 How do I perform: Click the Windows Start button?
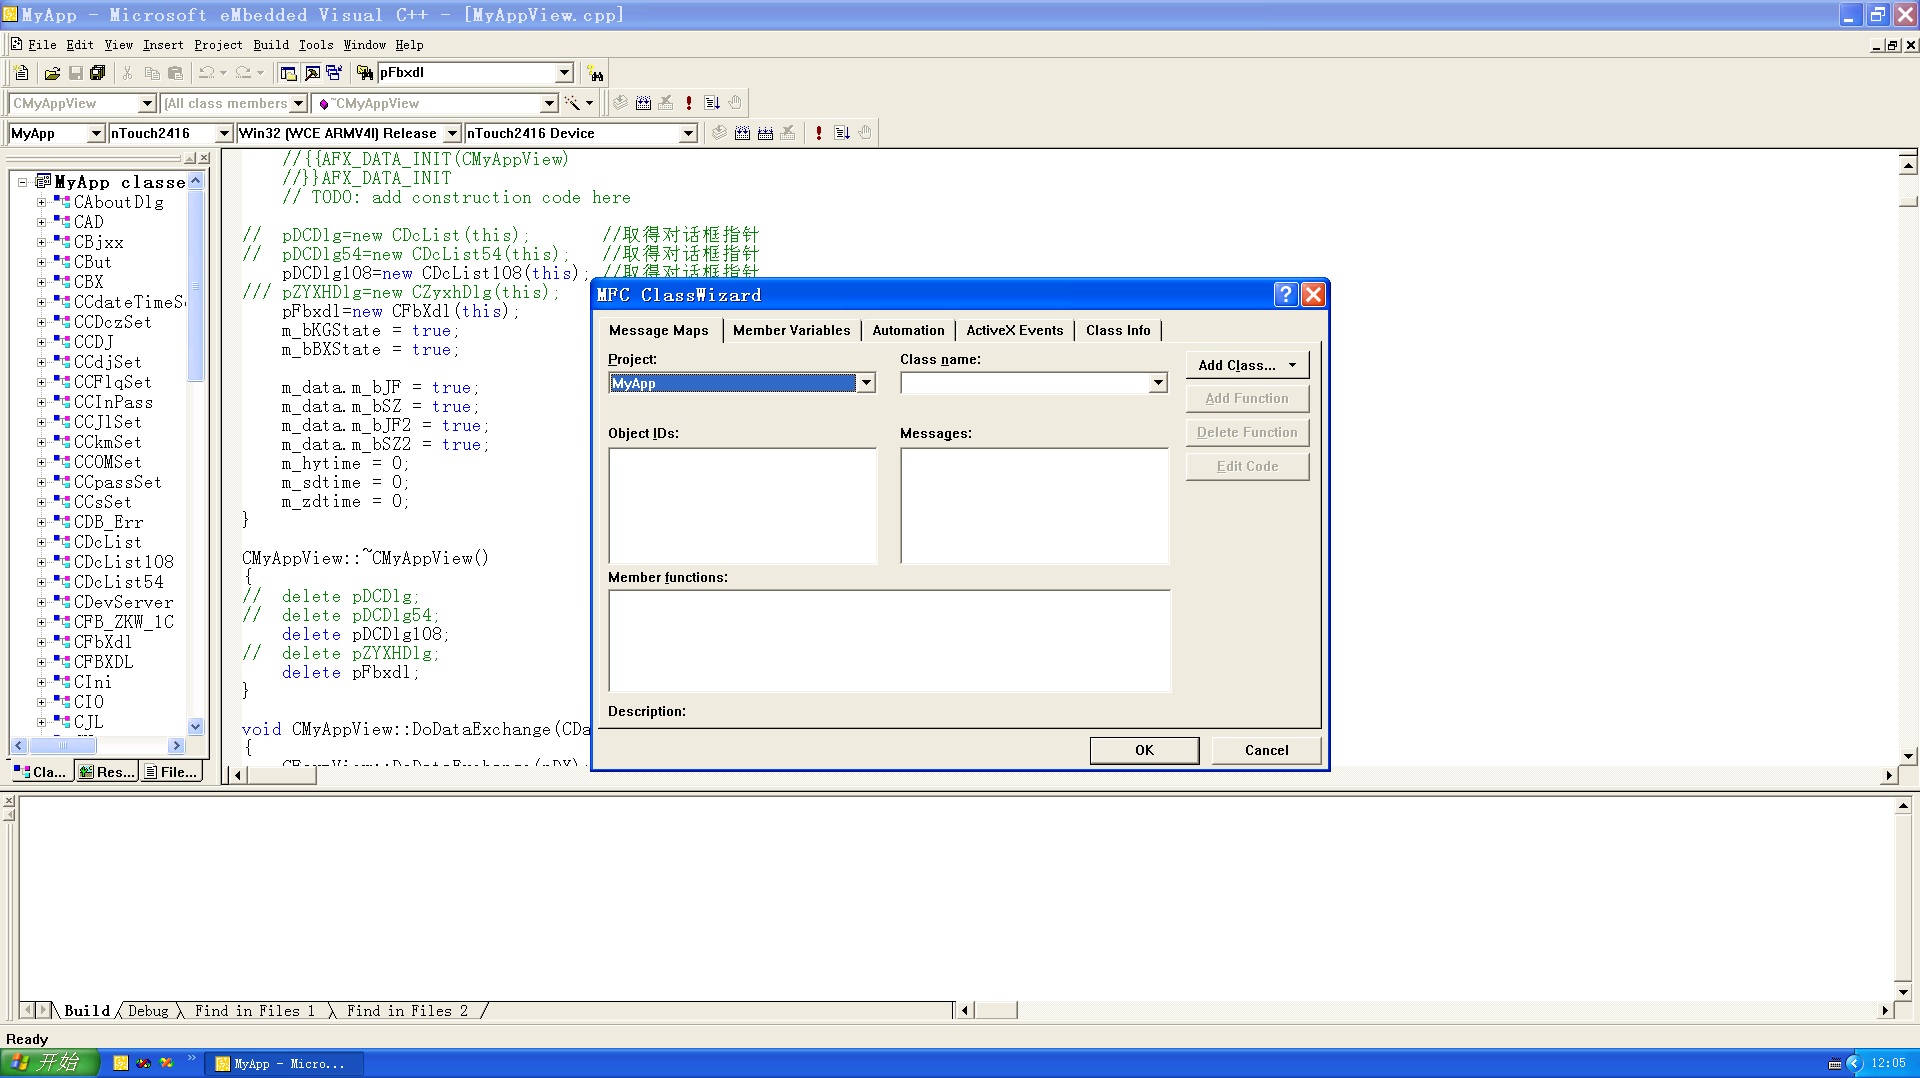click(x=50, y=1062)
